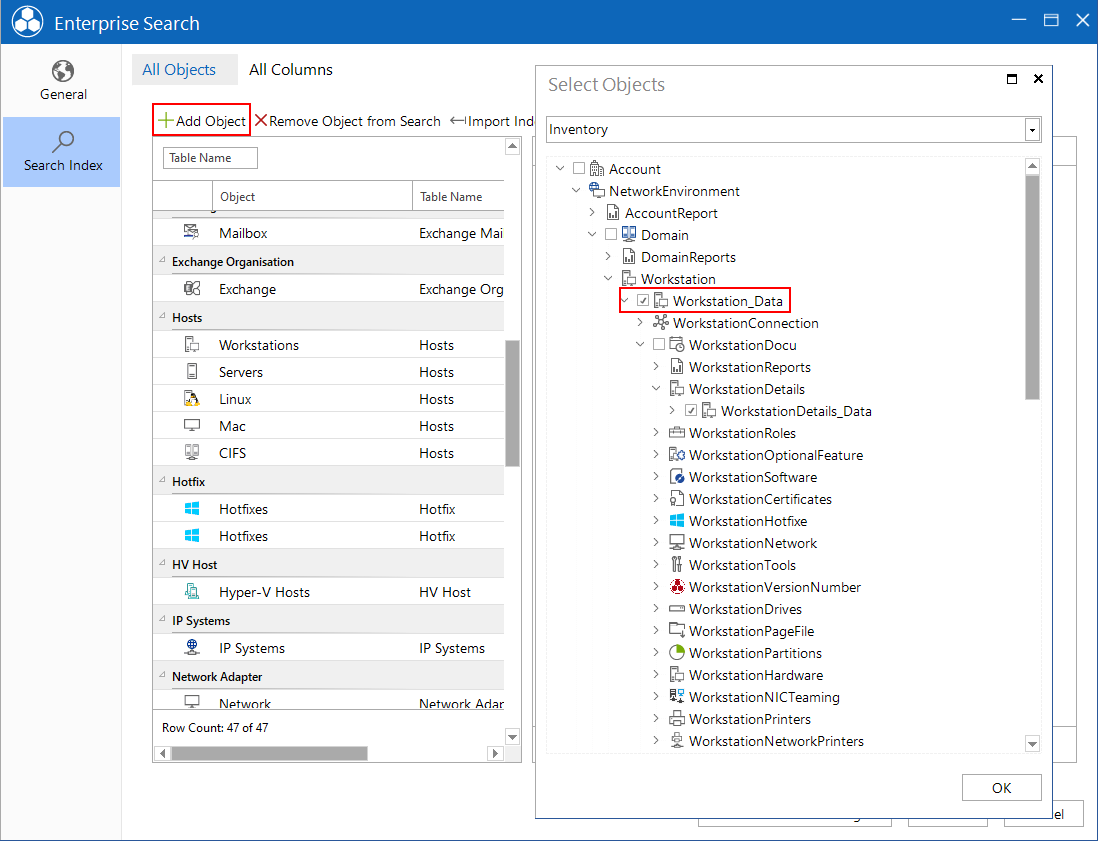Sort by the Table Name column header
The height and width of the screenshot is (843, 1098).
point(459,197)
